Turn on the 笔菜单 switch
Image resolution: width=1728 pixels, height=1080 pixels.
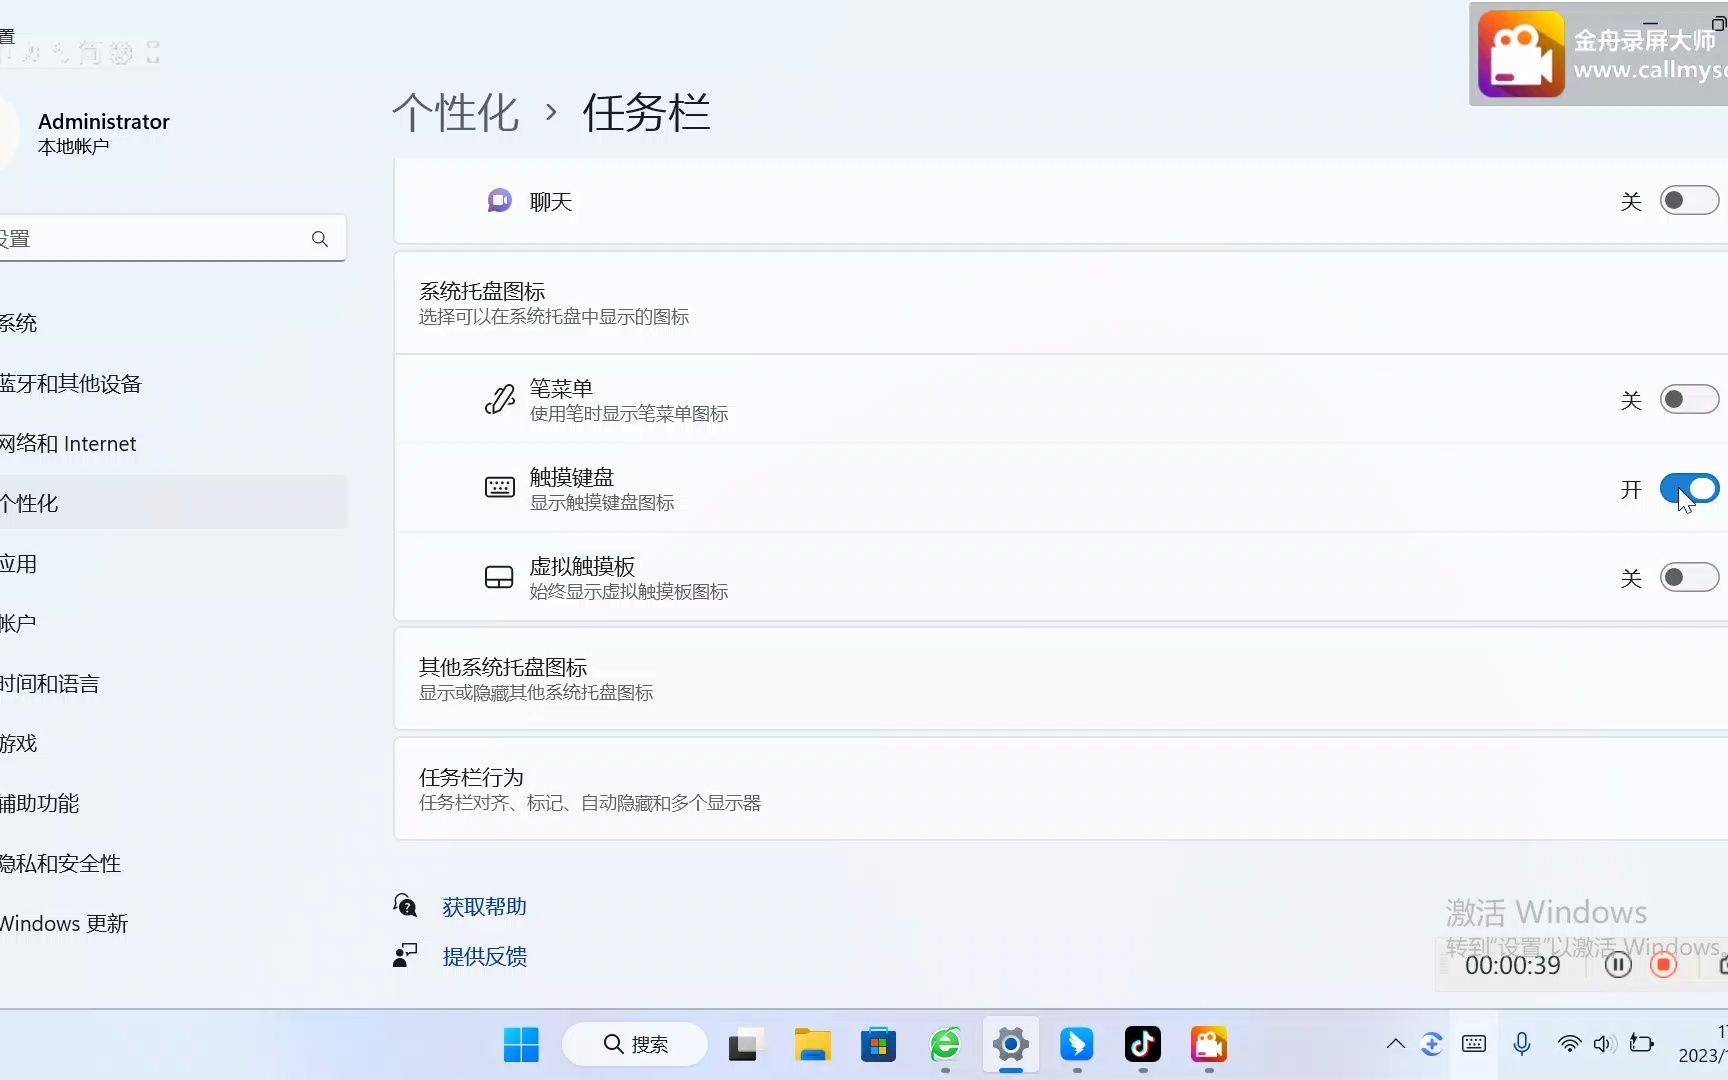point(1688,399)
